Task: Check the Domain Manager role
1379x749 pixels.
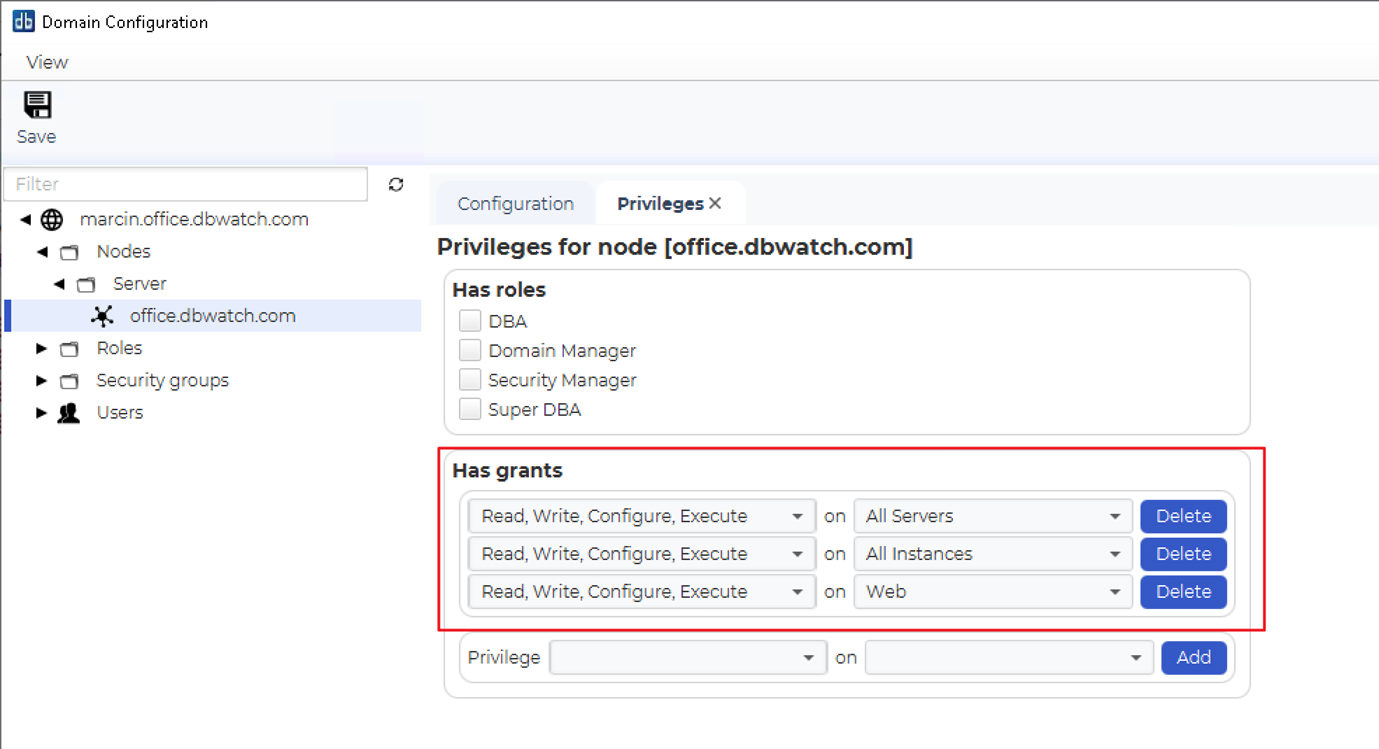Action: pyautogui.click(x=470, y=350)
